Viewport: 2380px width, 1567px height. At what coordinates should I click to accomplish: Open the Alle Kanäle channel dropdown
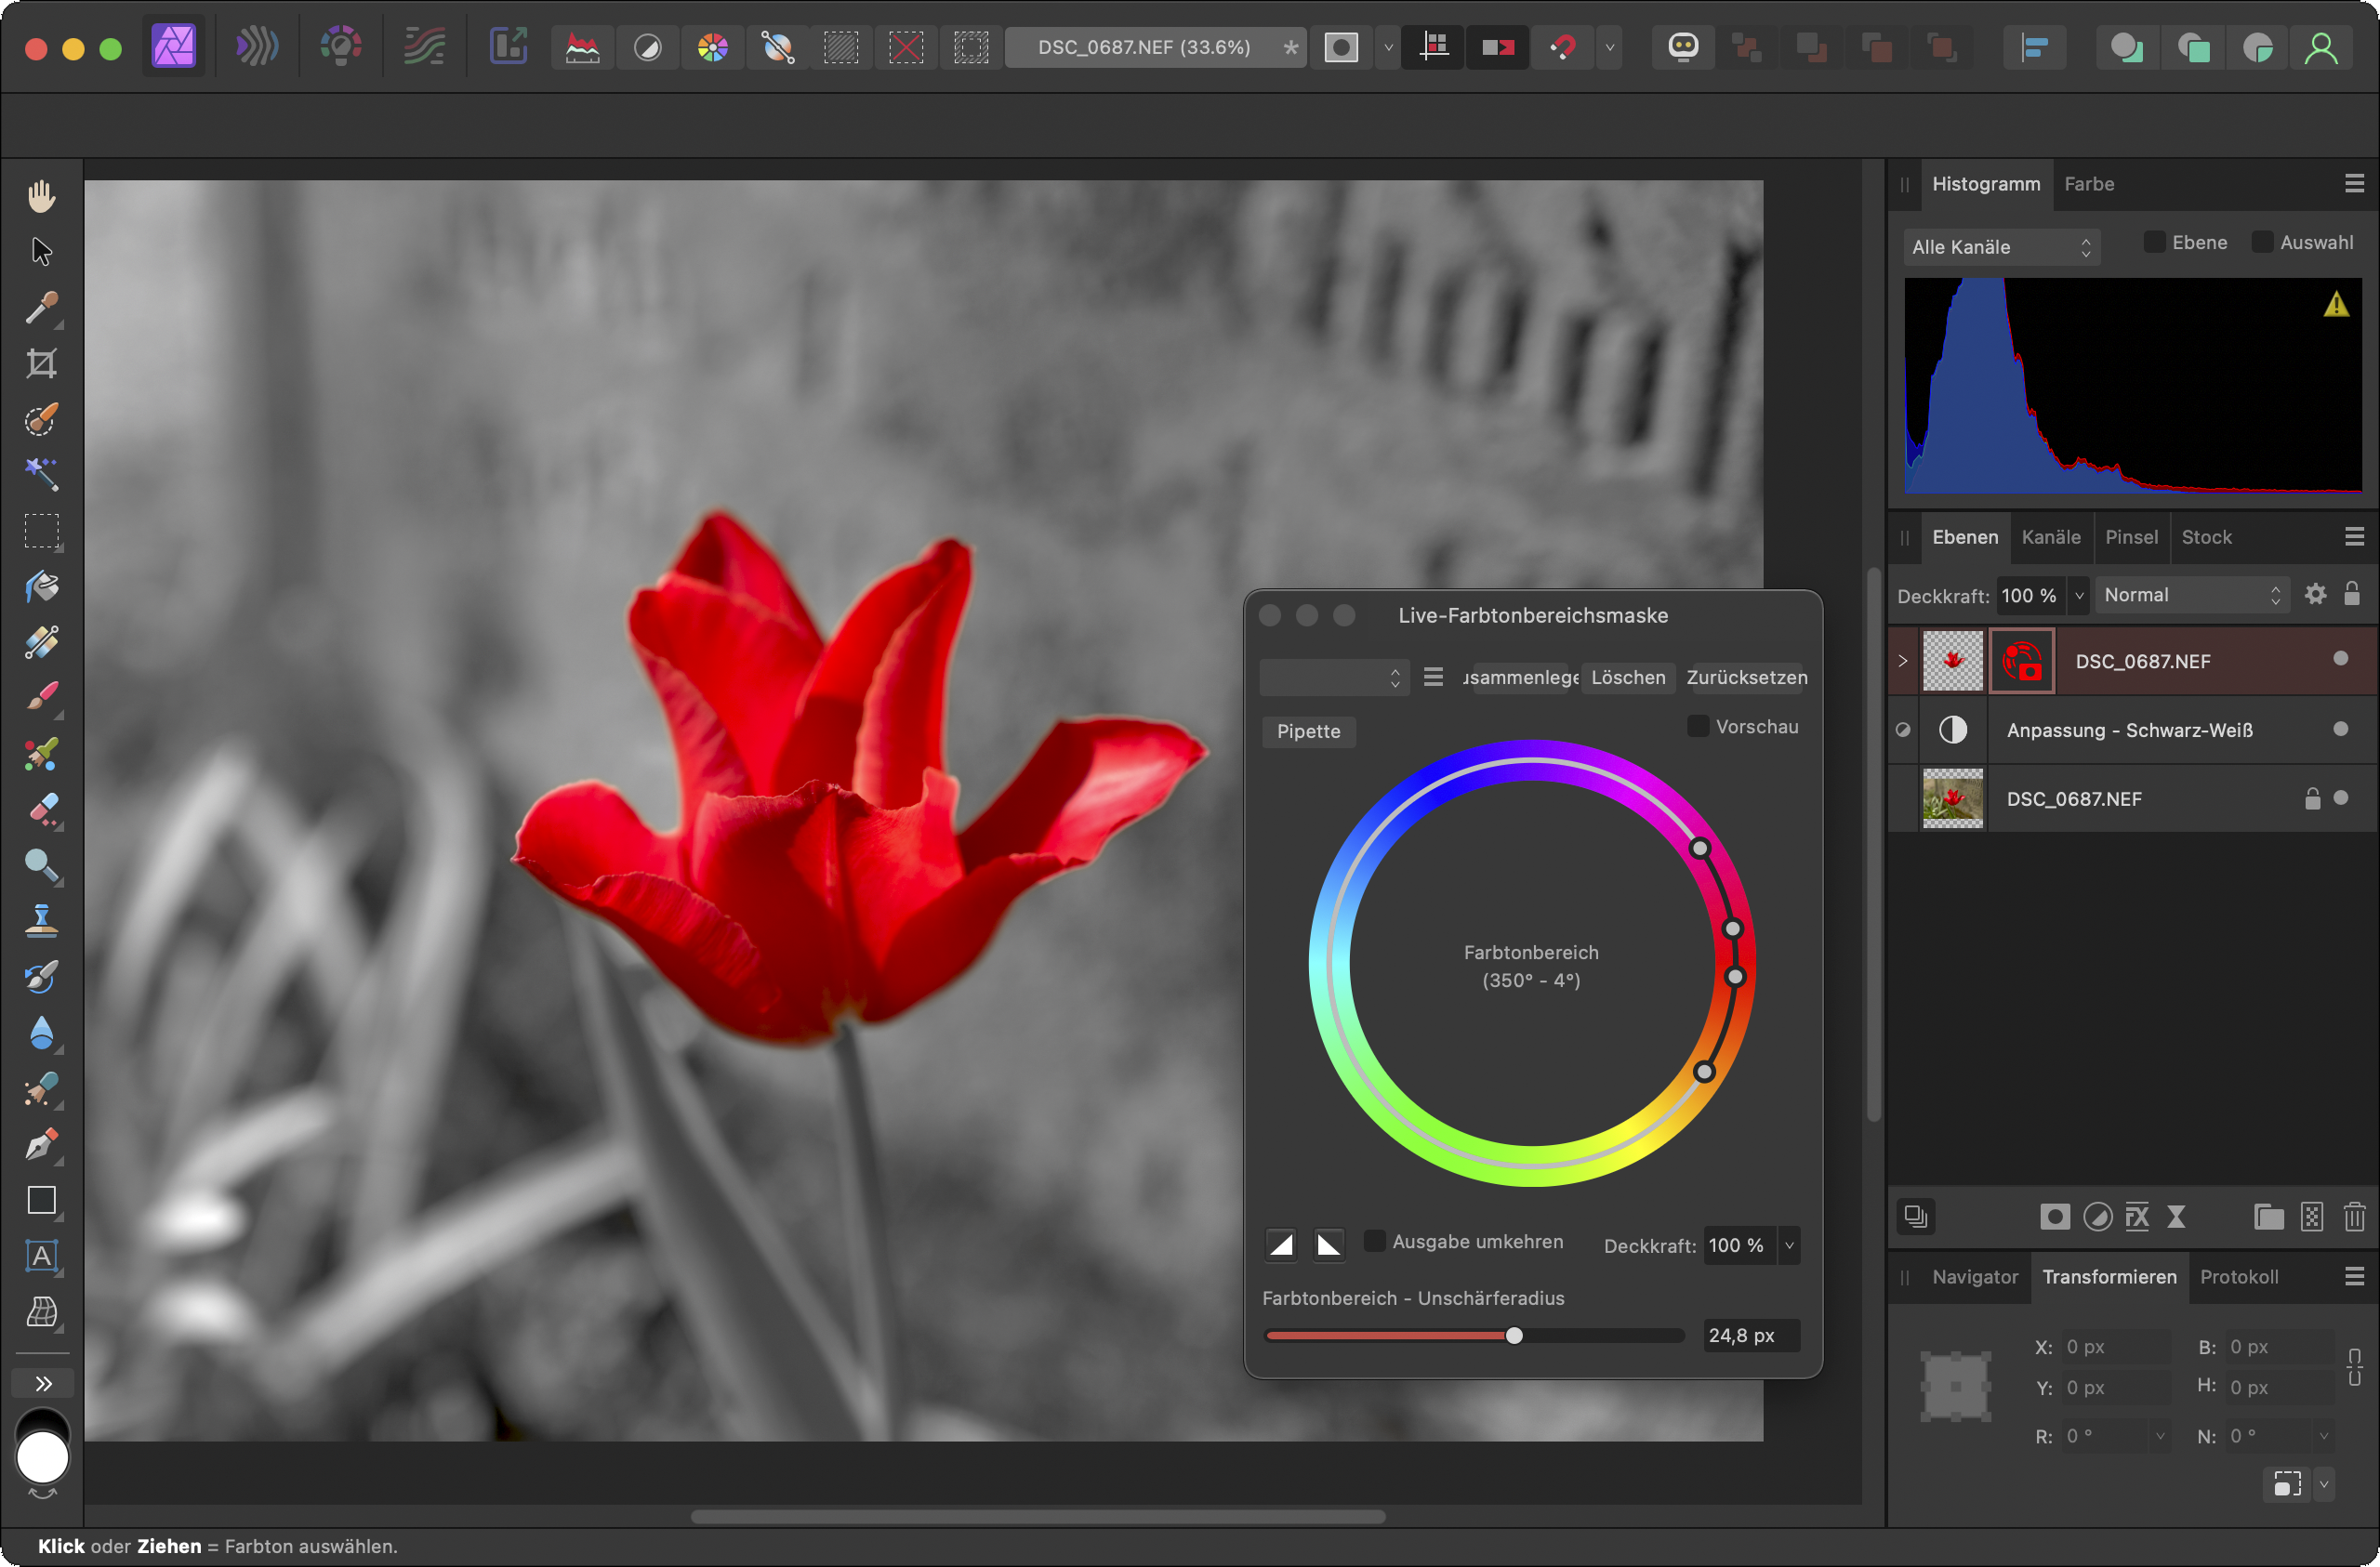2000,247
